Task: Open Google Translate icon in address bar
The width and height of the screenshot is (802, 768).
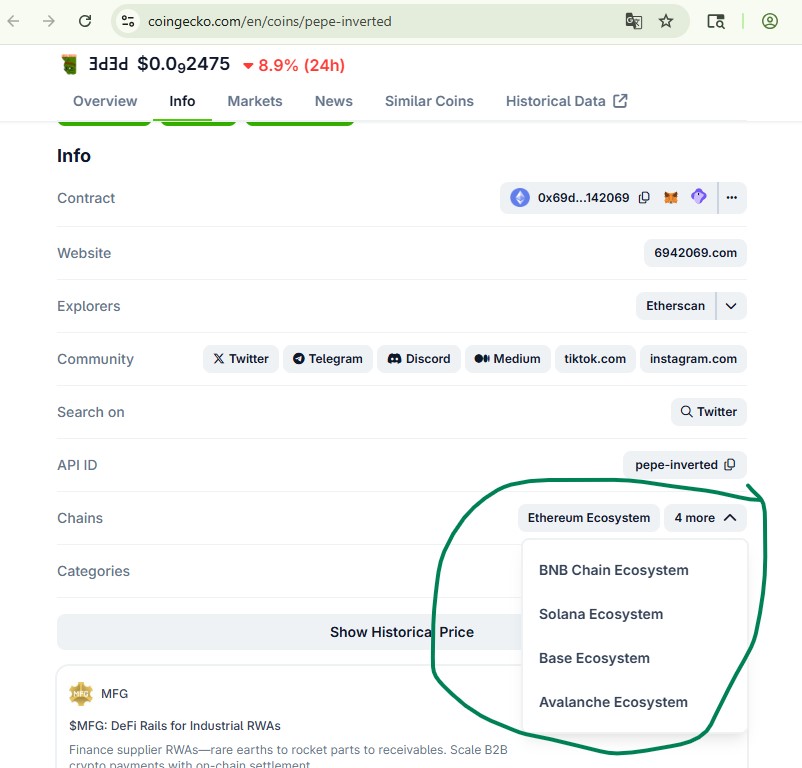Action: pos(633,20)
